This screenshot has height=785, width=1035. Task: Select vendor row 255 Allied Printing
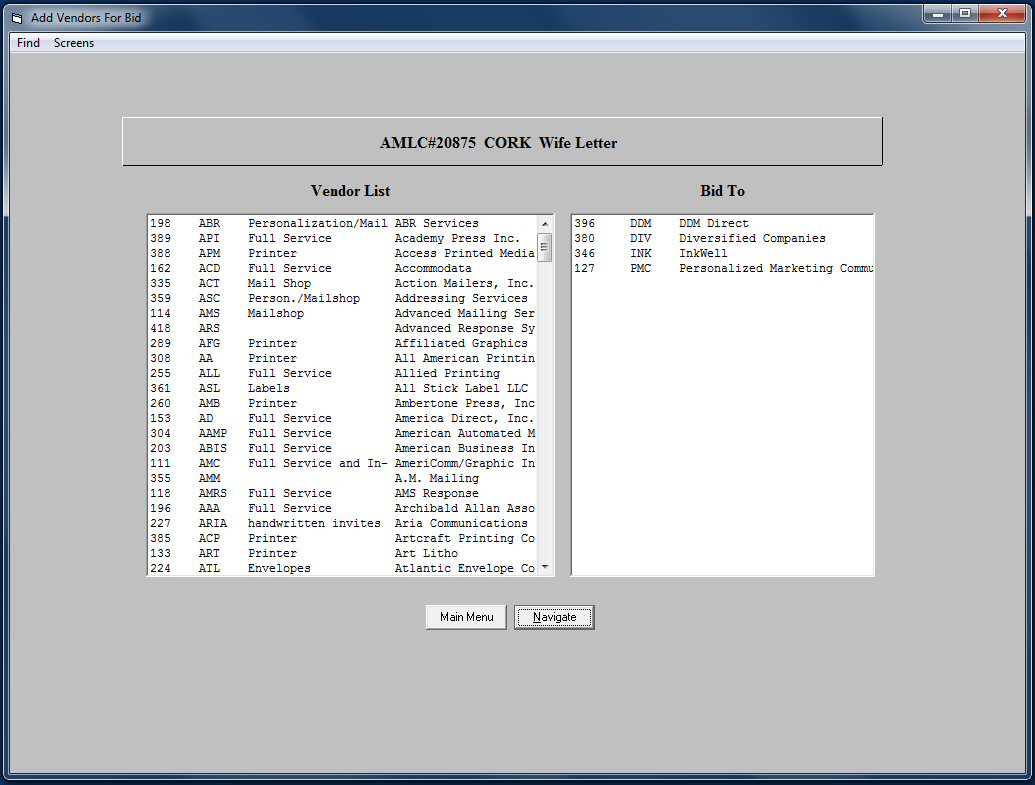pyautogui.click(x=343, y=374)
